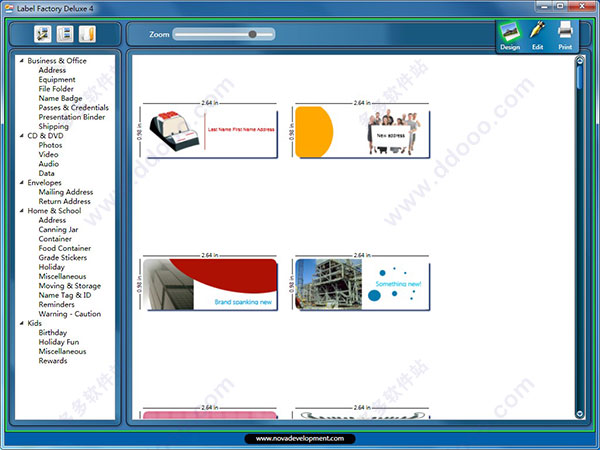
Task: Select the New address people label template
Action: [362, 132]
